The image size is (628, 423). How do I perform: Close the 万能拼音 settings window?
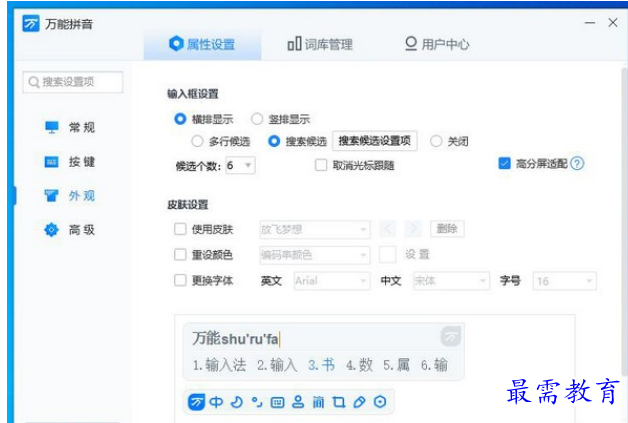[x=613, y=22]
